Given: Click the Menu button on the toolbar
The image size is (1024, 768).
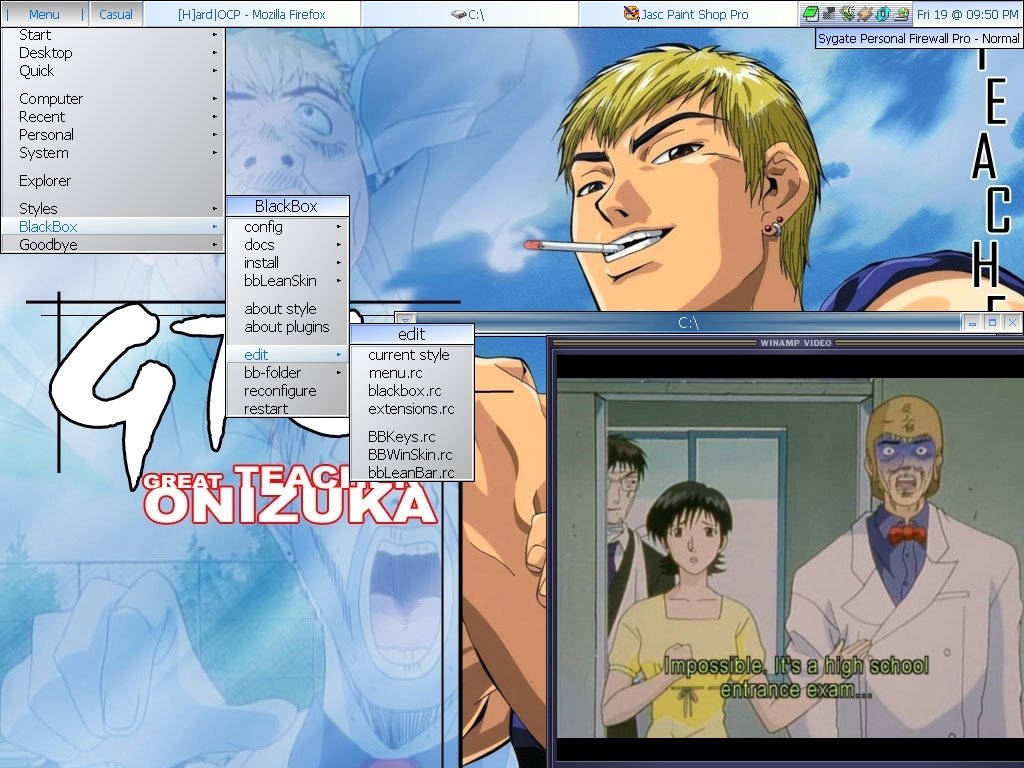Looking at the screenshot, I should 44,14.
